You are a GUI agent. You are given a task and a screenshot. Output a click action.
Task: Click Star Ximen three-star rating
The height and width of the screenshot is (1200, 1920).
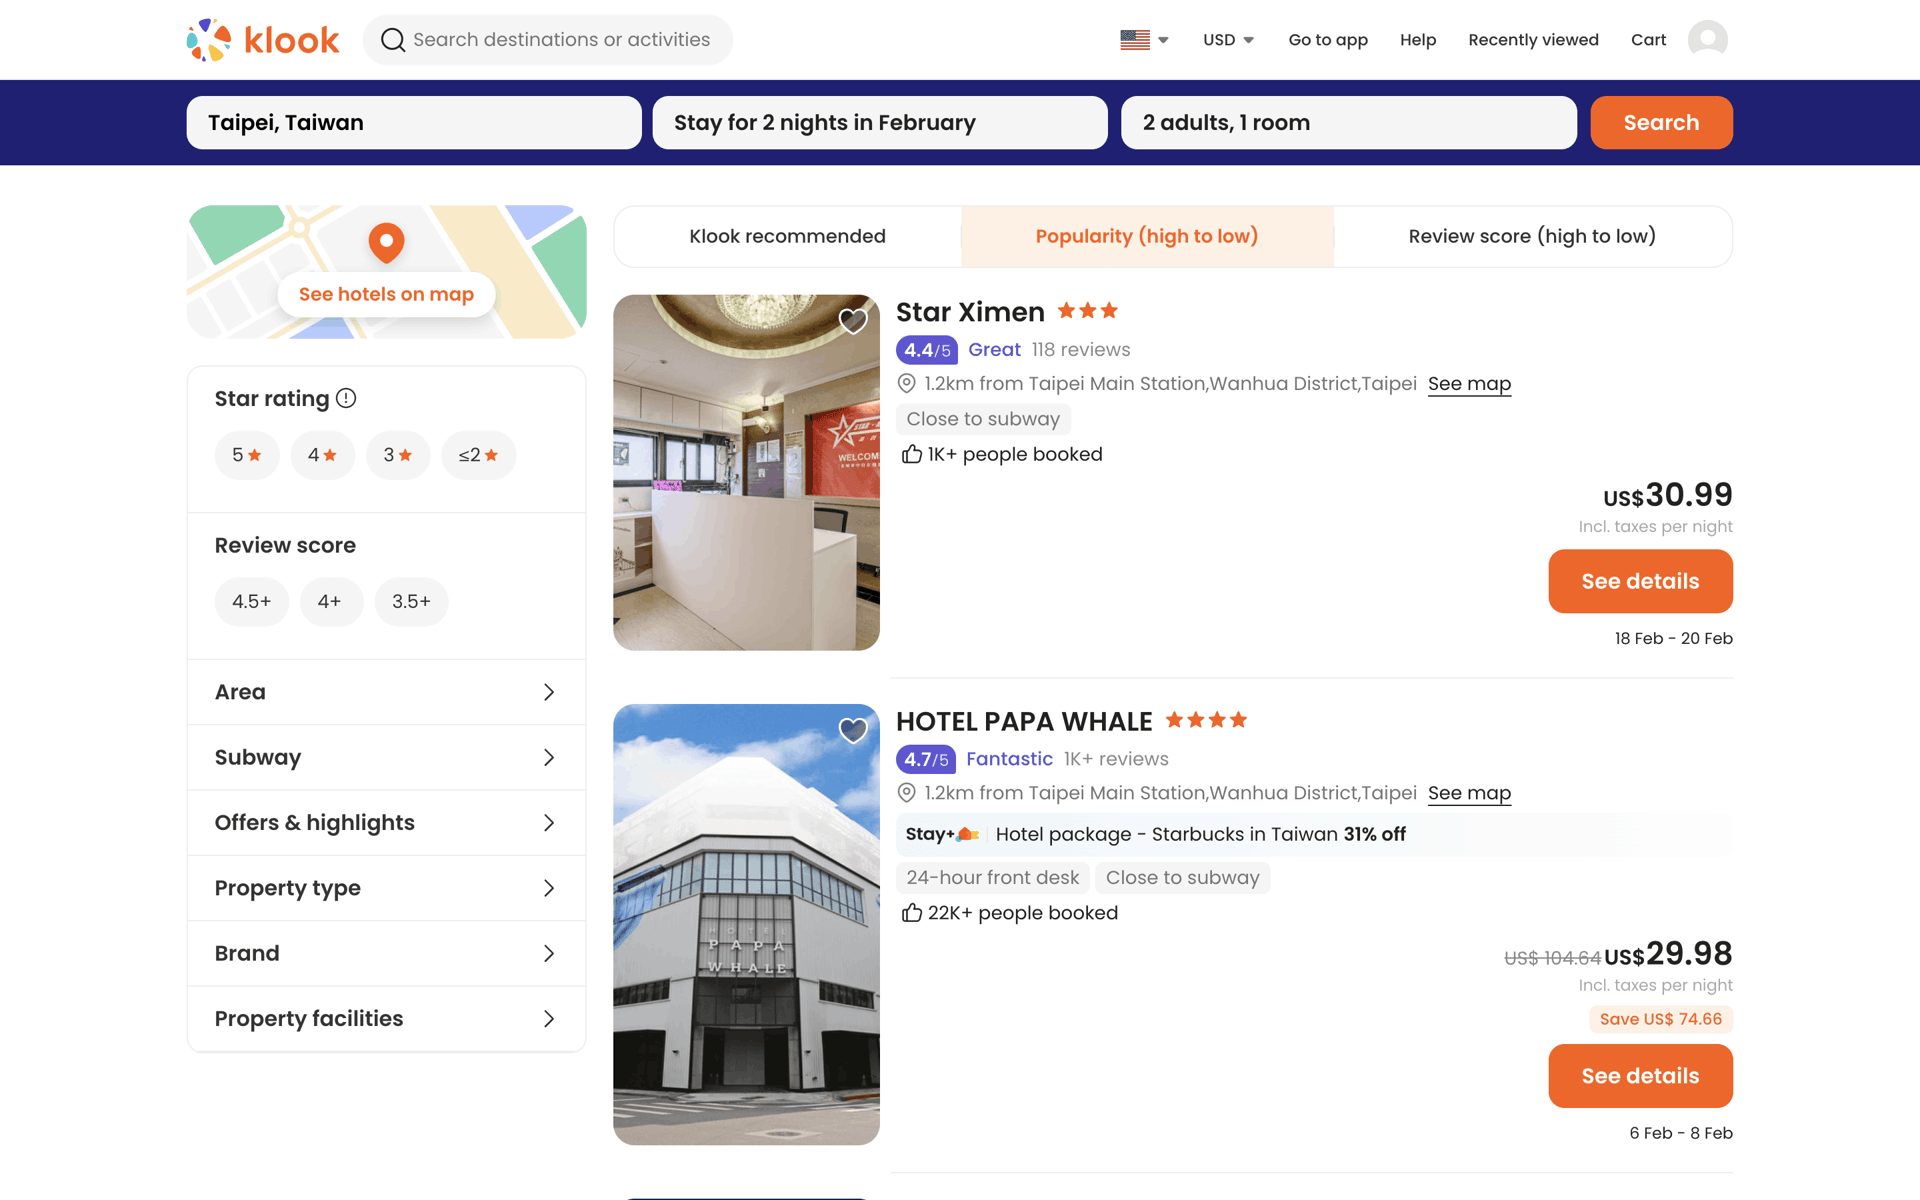(x=1087, y=311)
